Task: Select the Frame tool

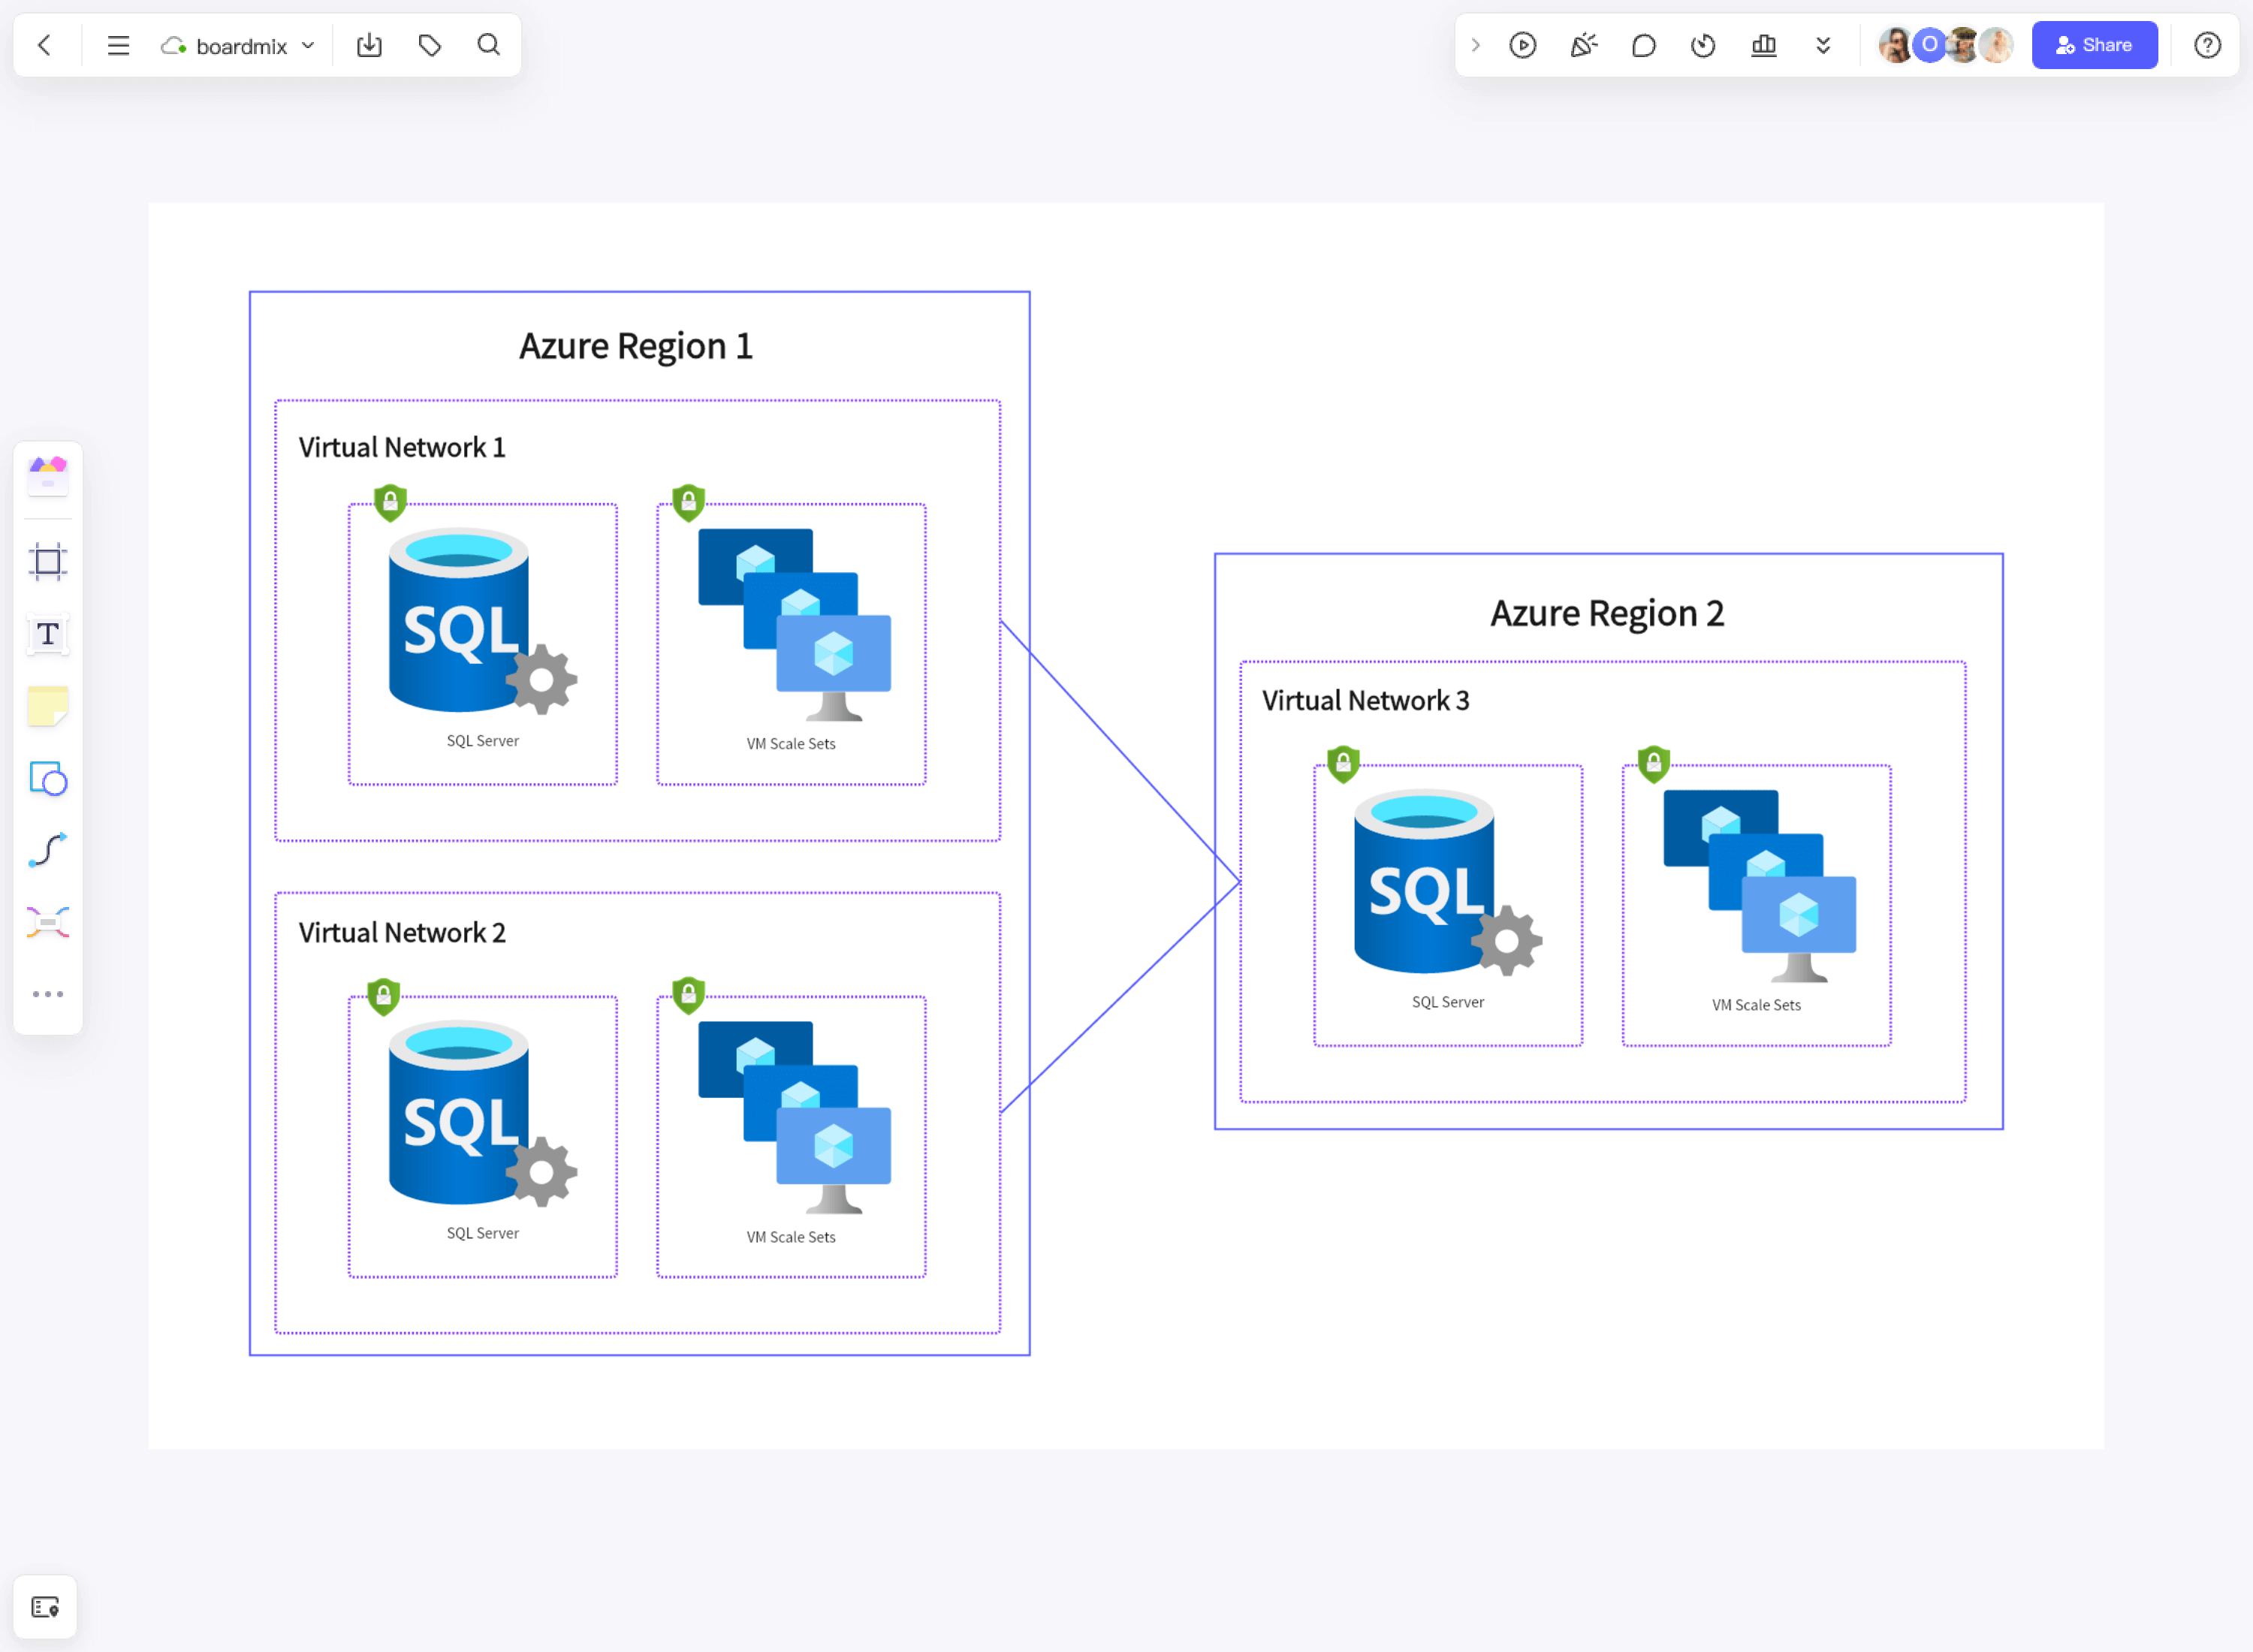Action: 48,562
